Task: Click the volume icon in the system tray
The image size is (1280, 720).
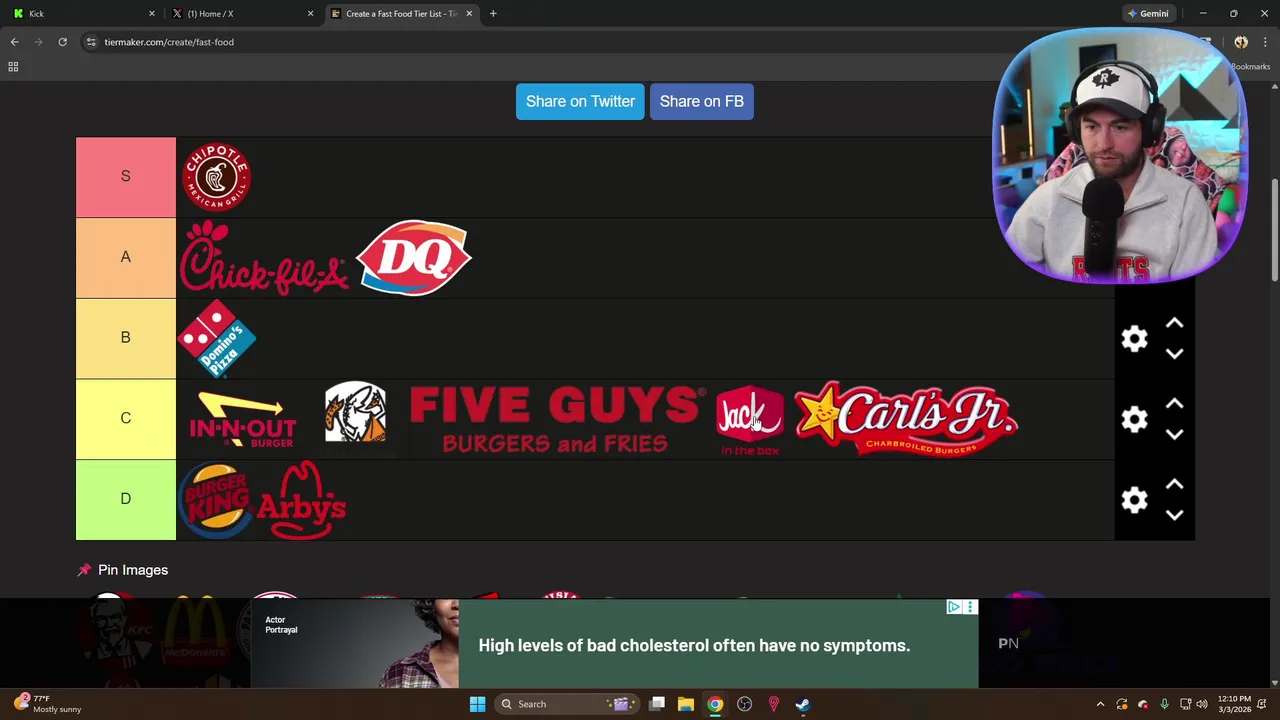Action: [1202, 704]
